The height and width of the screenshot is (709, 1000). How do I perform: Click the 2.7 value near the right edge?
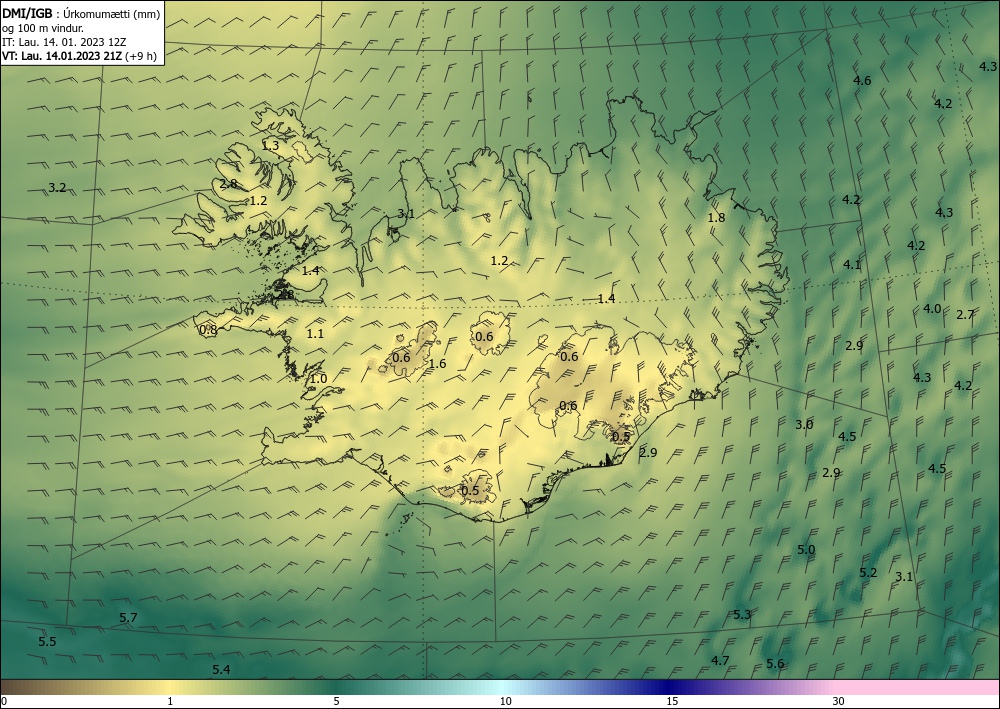coord(965,314)
